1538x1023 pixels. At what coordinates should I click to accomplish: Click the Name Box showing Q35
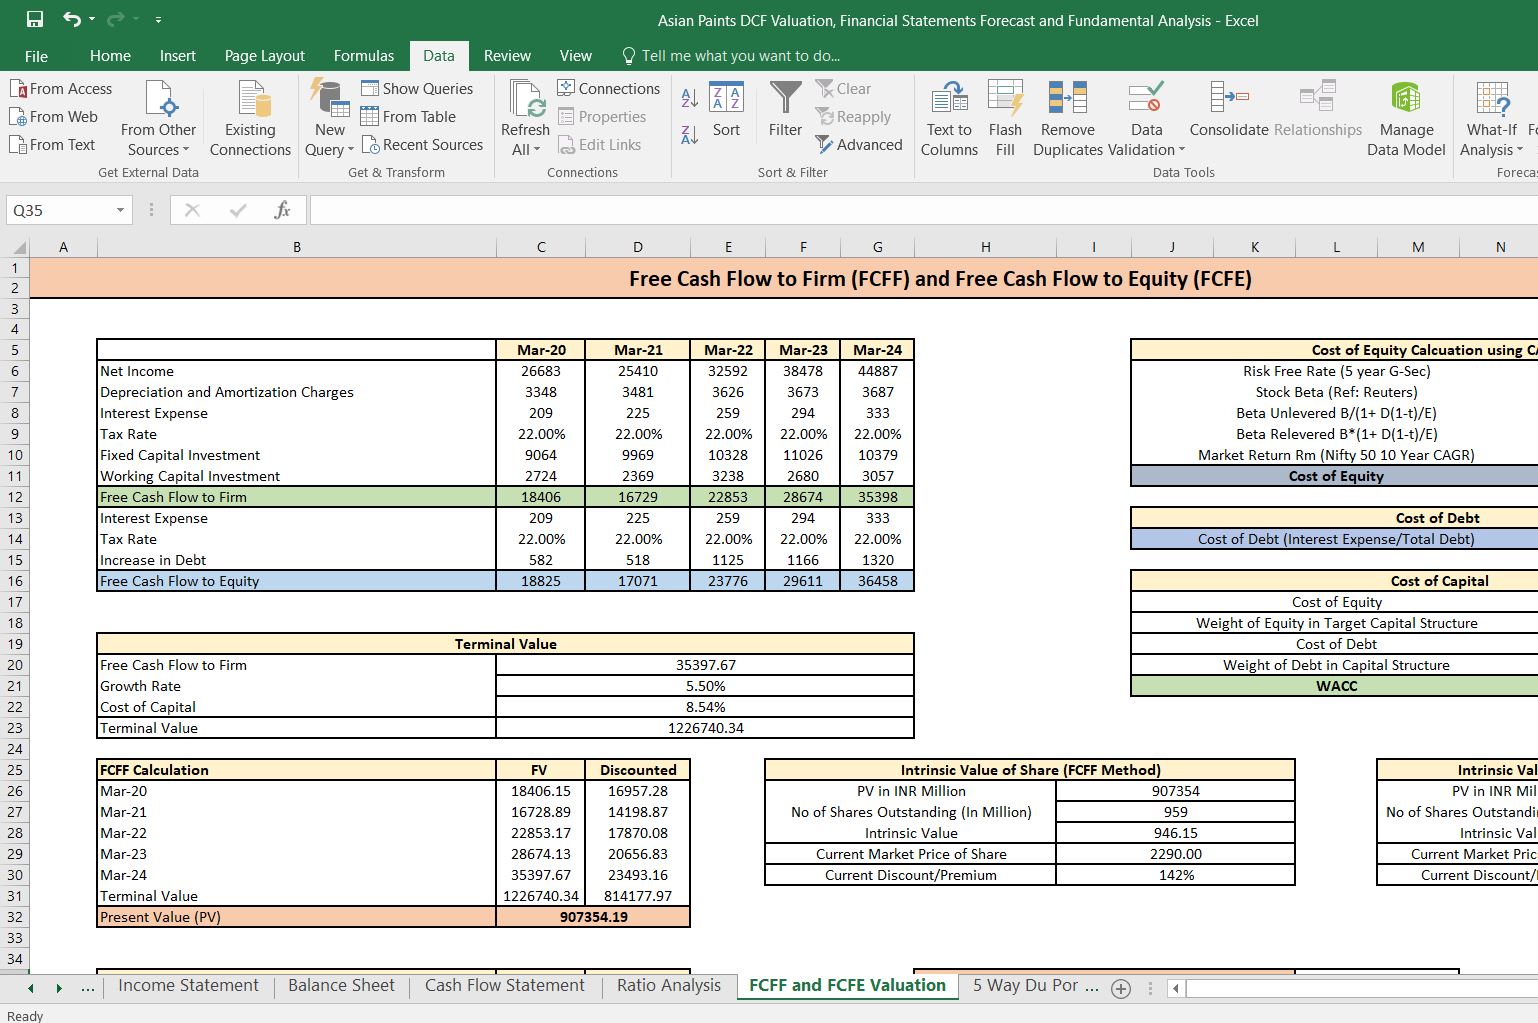click(x=58, y=210)
